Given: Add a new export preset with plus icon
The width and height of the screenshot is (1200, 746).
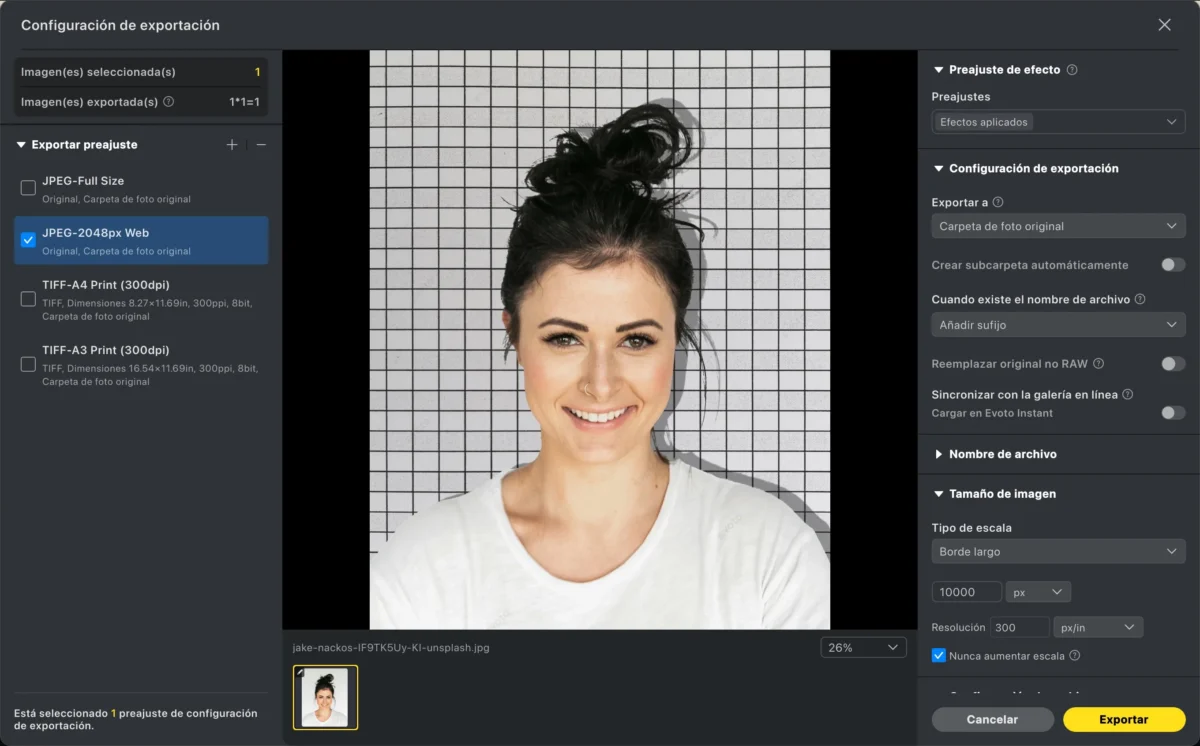Looking at the screenshot, I should 232,145.
